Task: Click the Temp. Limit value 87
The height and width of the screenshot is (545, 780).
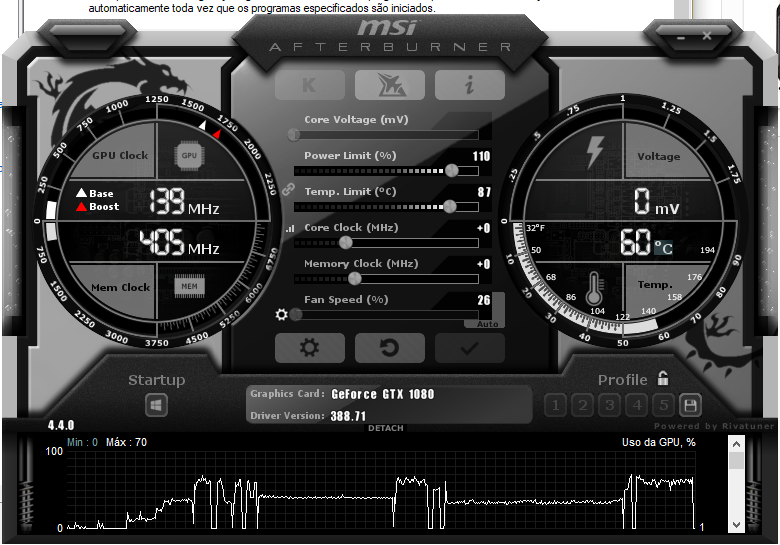Action: pyautogui.click(x=484, y=192)
